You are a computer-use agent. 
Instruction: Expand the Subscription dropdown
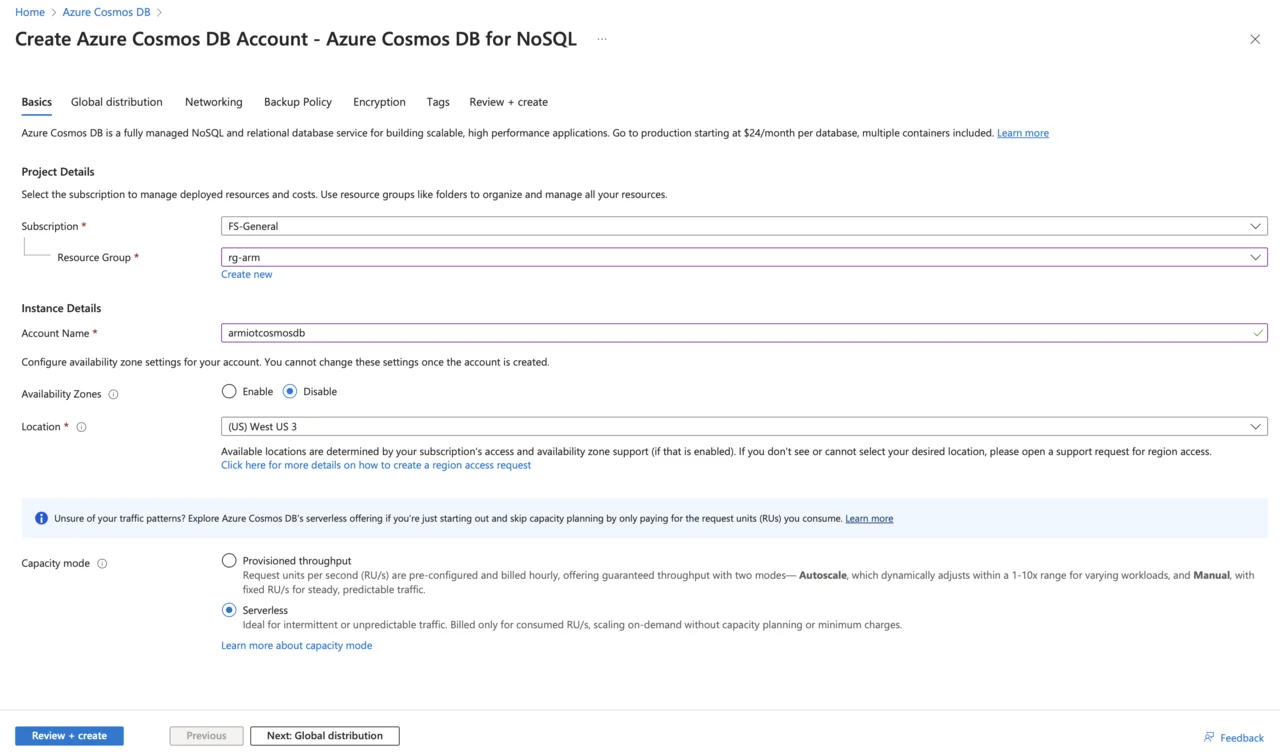743,226
